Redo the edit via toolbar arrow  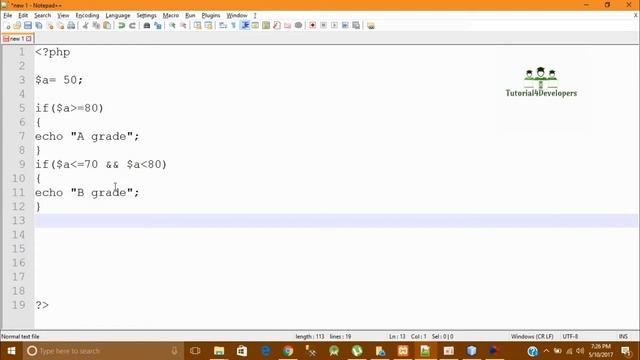tap(132, 26)
